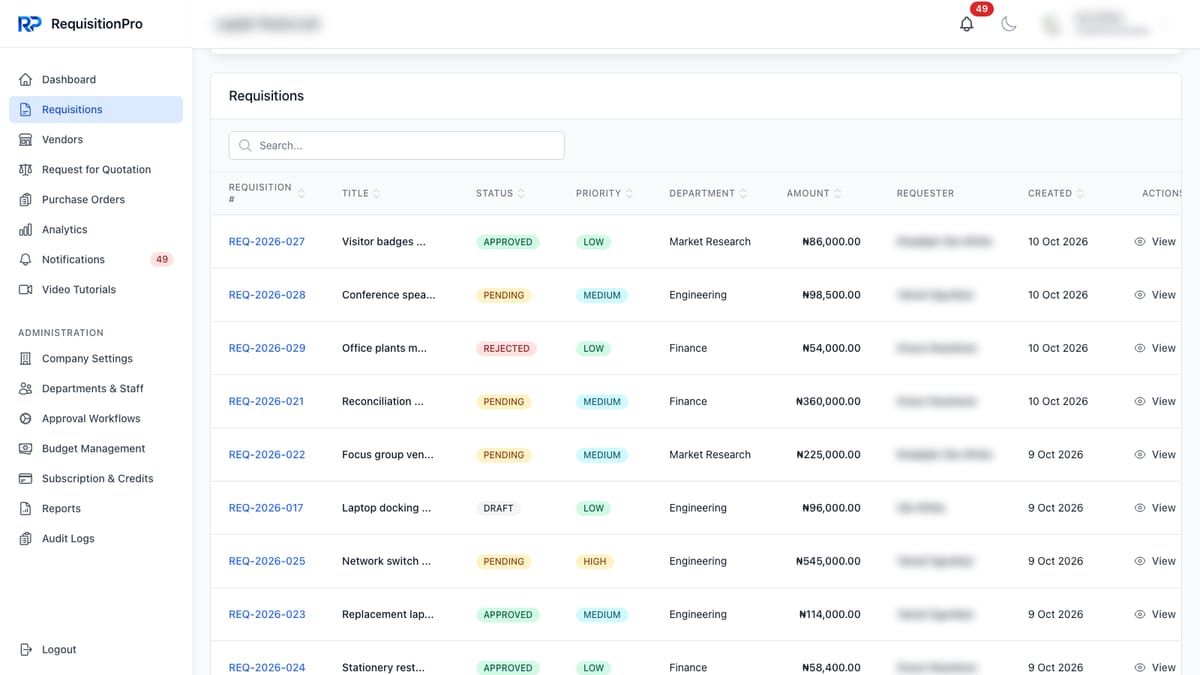
Task: Open Request for Quotation section
Action: 96,170
